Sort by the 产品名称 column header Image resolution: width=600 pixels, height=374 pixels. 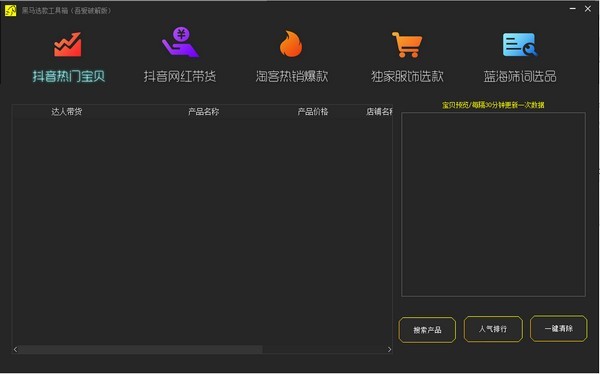point(204,112)
